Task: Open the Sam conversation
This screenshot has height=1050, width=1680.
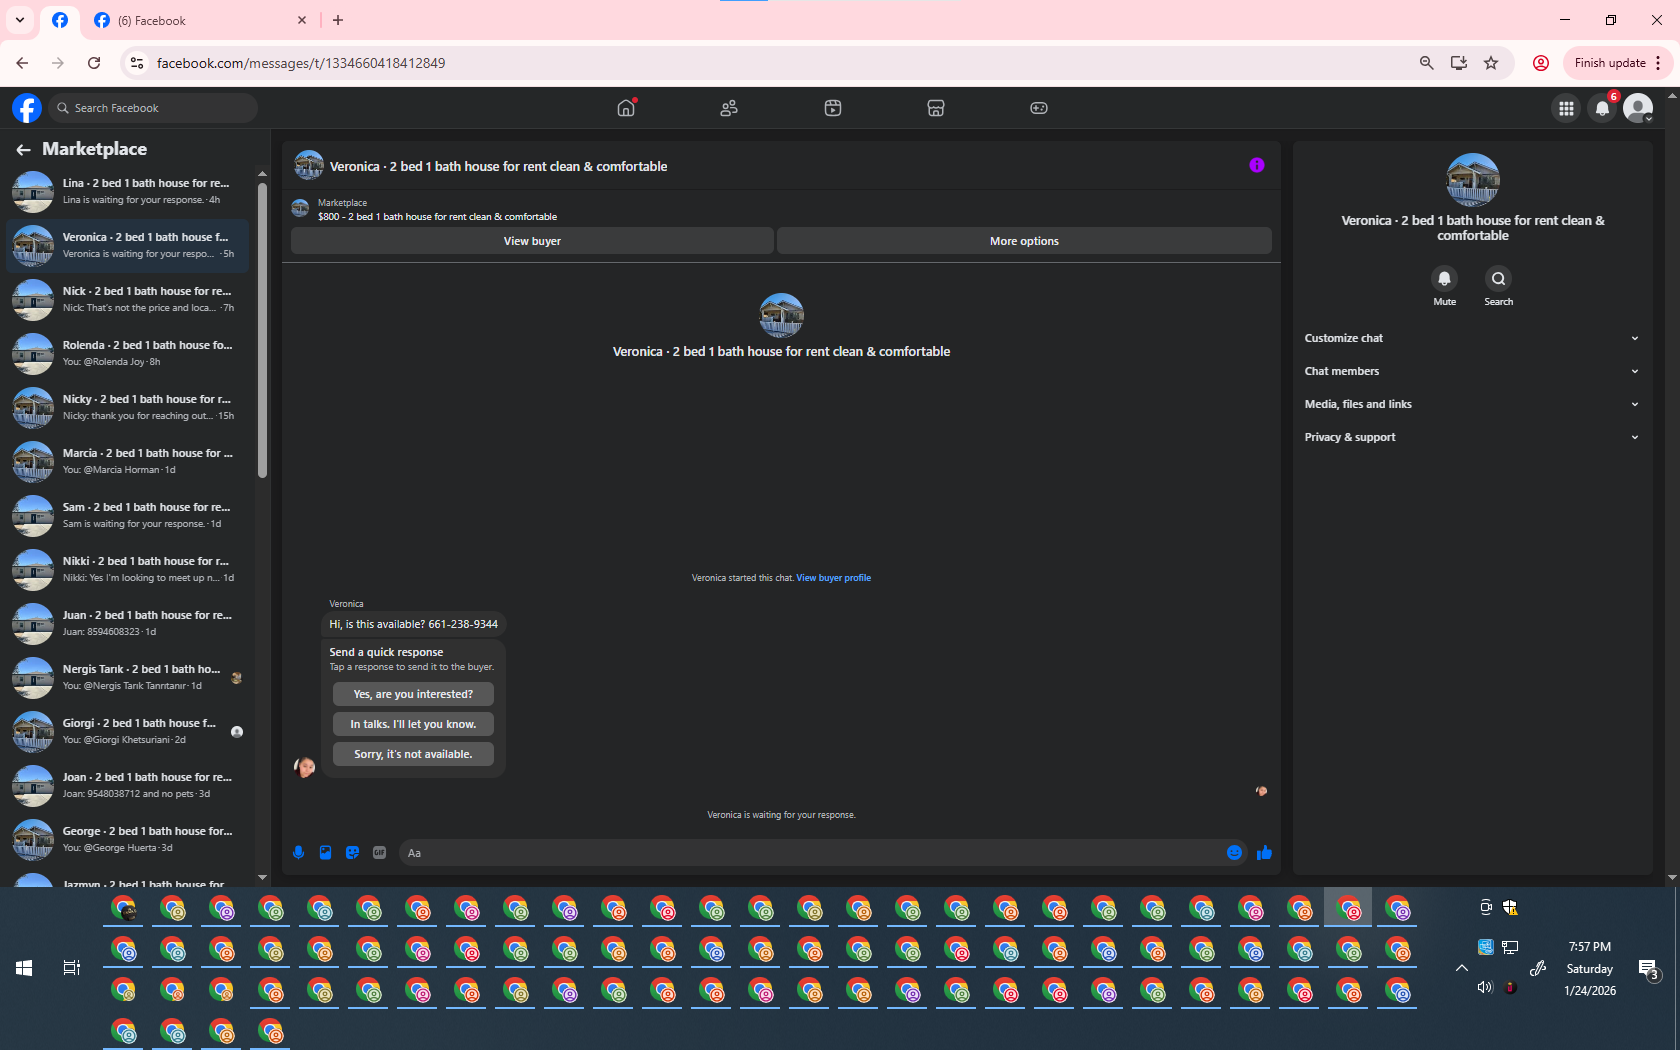Action: coord(128,516)
